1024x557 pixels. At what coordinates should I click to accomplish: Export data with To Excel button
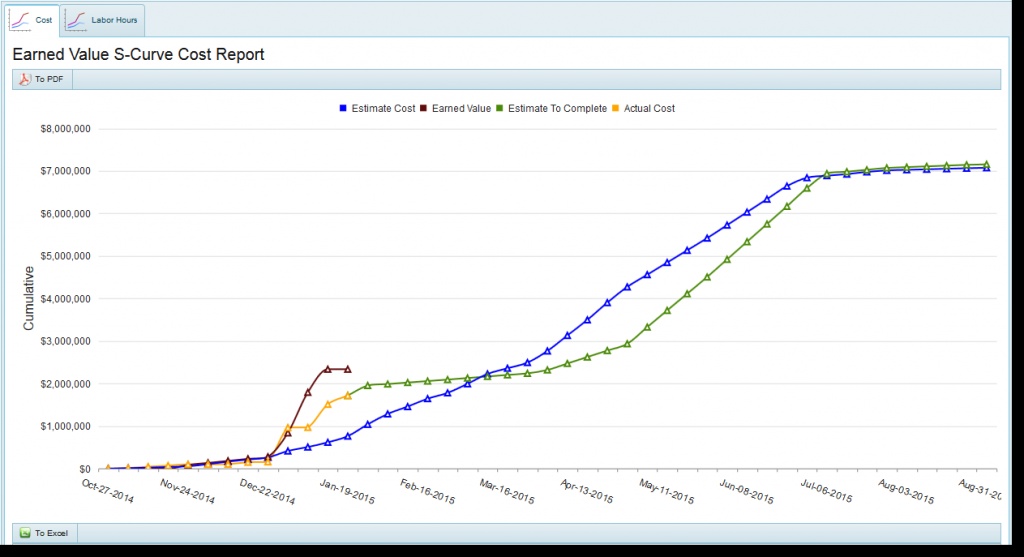click(x=44, y=533)
